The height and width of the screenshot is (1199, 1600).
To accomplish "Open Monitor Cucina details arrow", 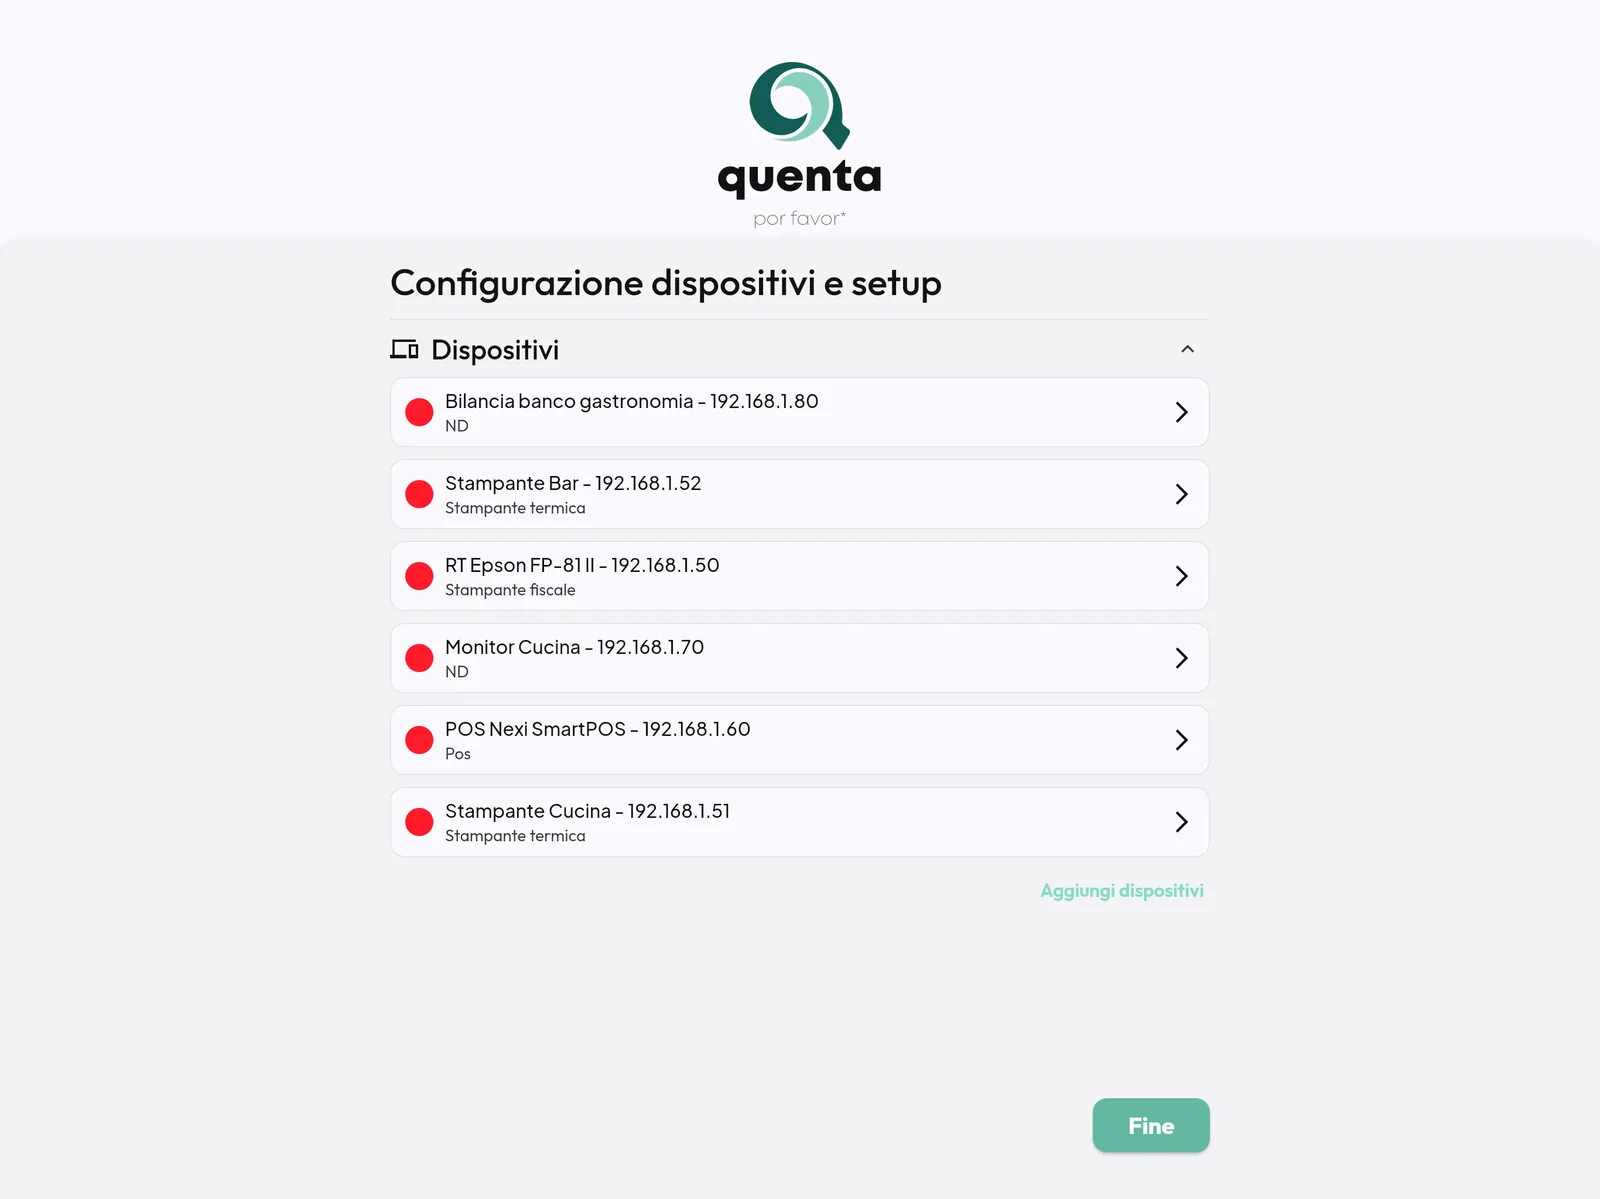I will [1181, 658].
